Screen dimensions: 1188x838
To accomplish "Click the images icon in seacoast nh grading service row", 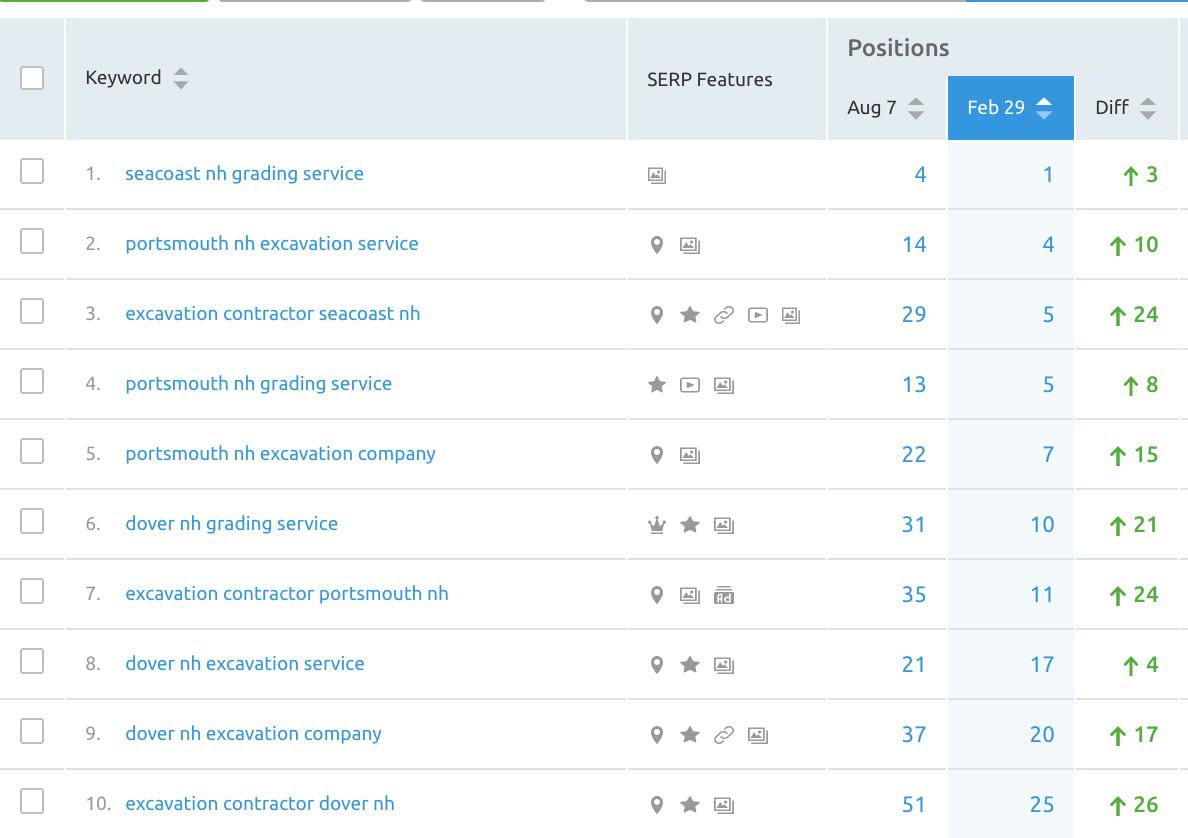I will click(657, 176).
